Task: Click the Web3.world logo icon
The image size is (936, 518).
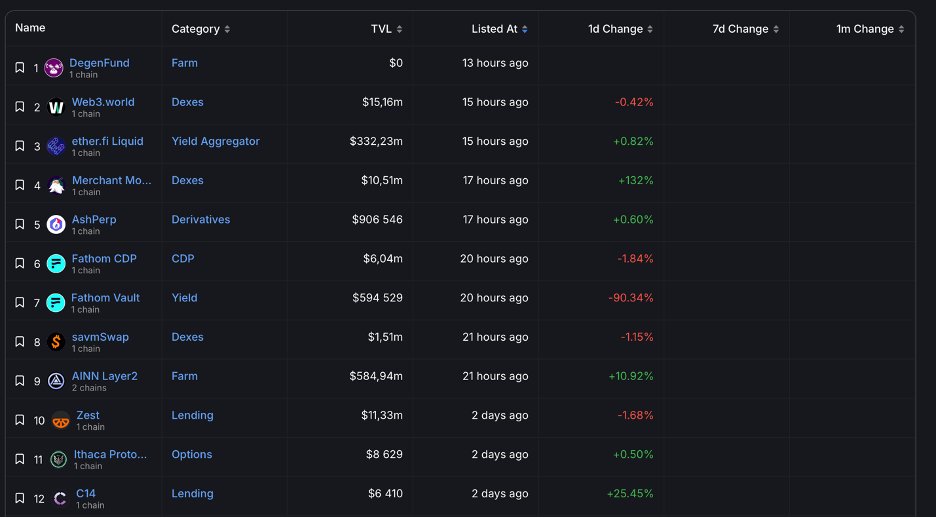Action: 56,107
